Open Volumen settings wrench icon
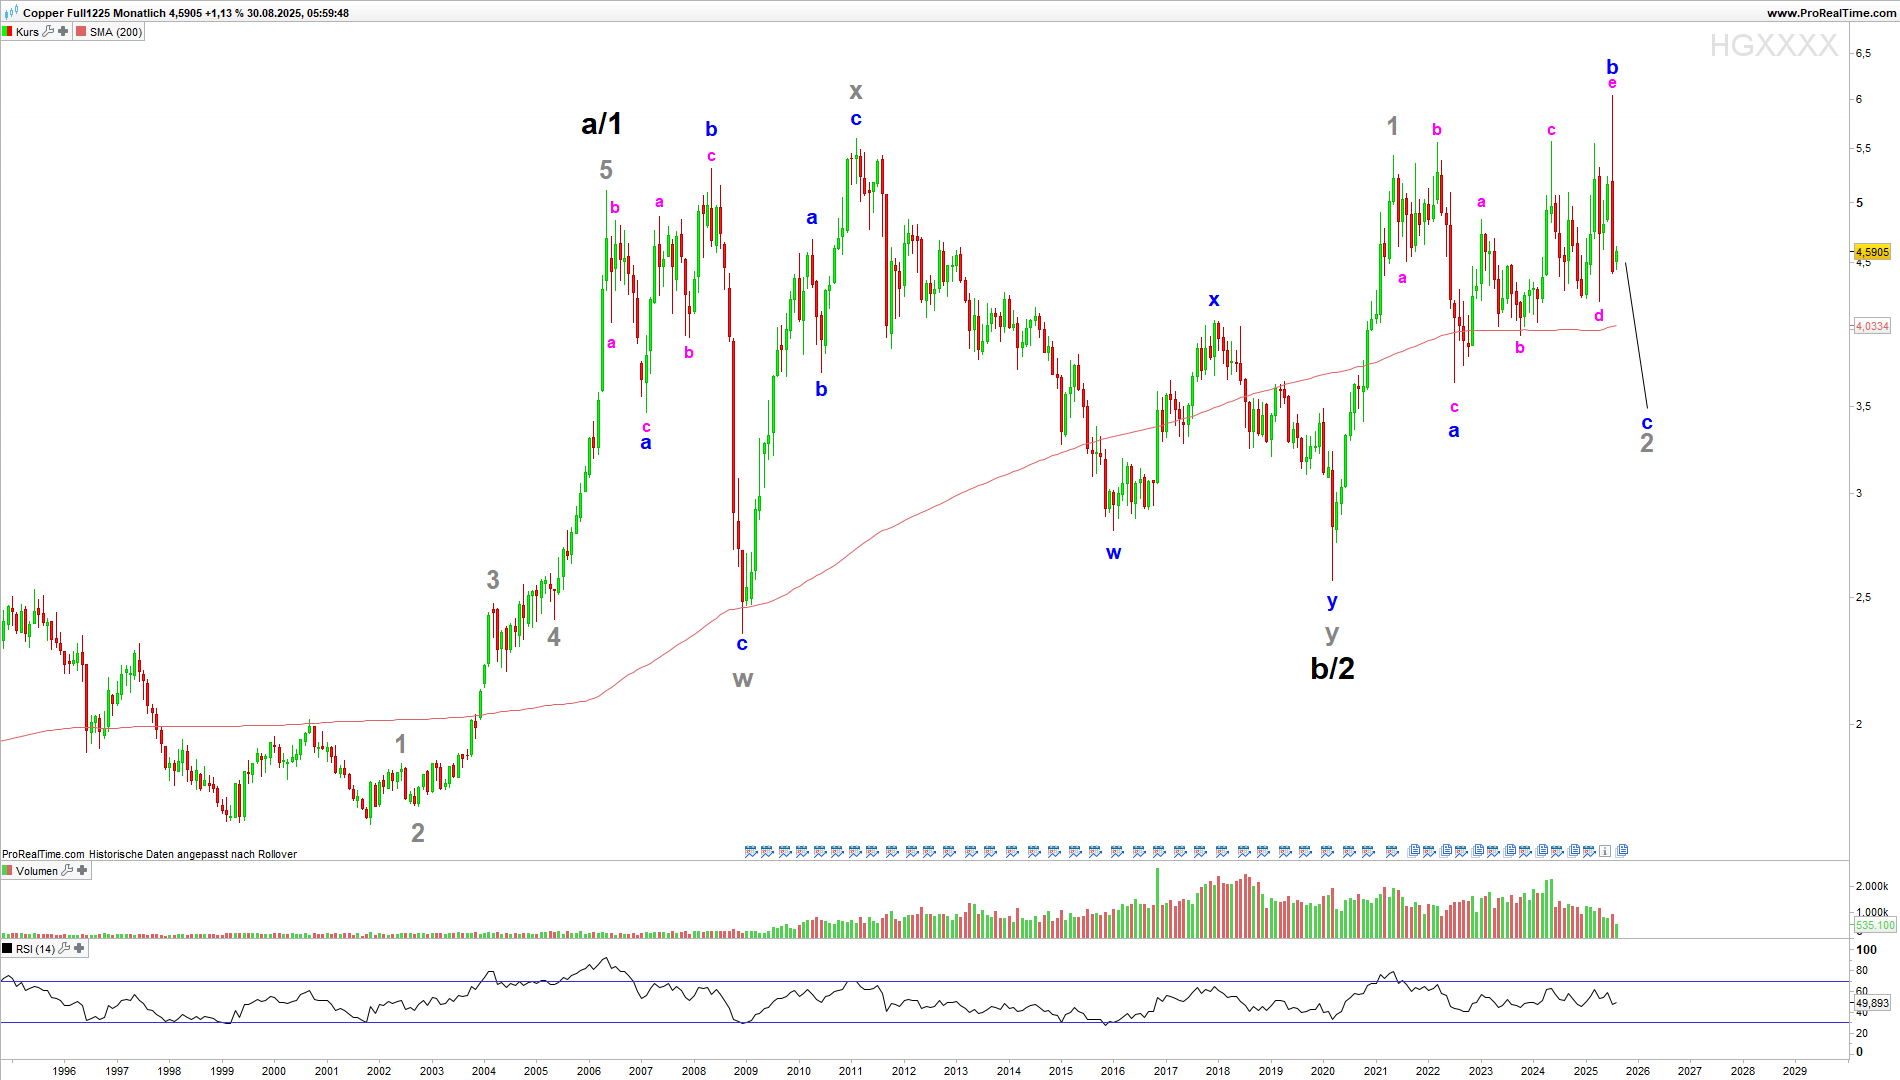Viewport: 1900px width, 1080px height. click(x=67, y=871)
